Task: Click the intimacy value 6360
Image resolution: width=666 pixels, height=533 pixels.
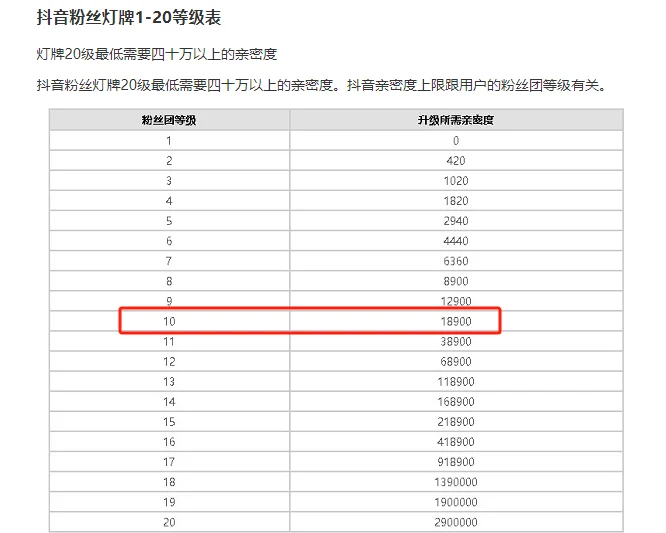Action: (456, 261)
